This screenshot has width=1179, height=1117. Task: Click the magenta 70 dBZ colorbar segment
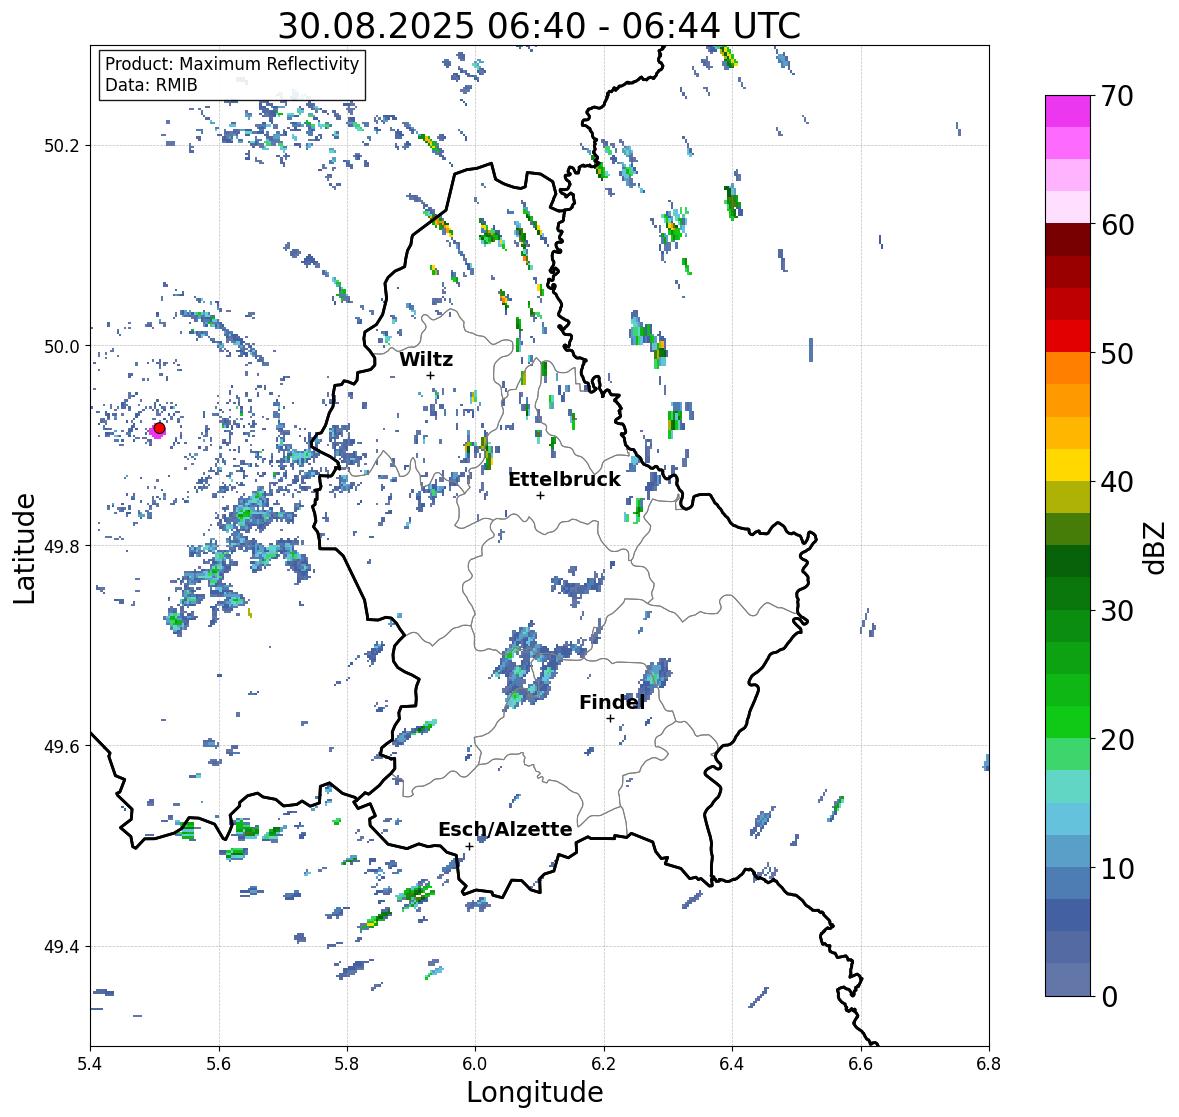(1068, 111)
